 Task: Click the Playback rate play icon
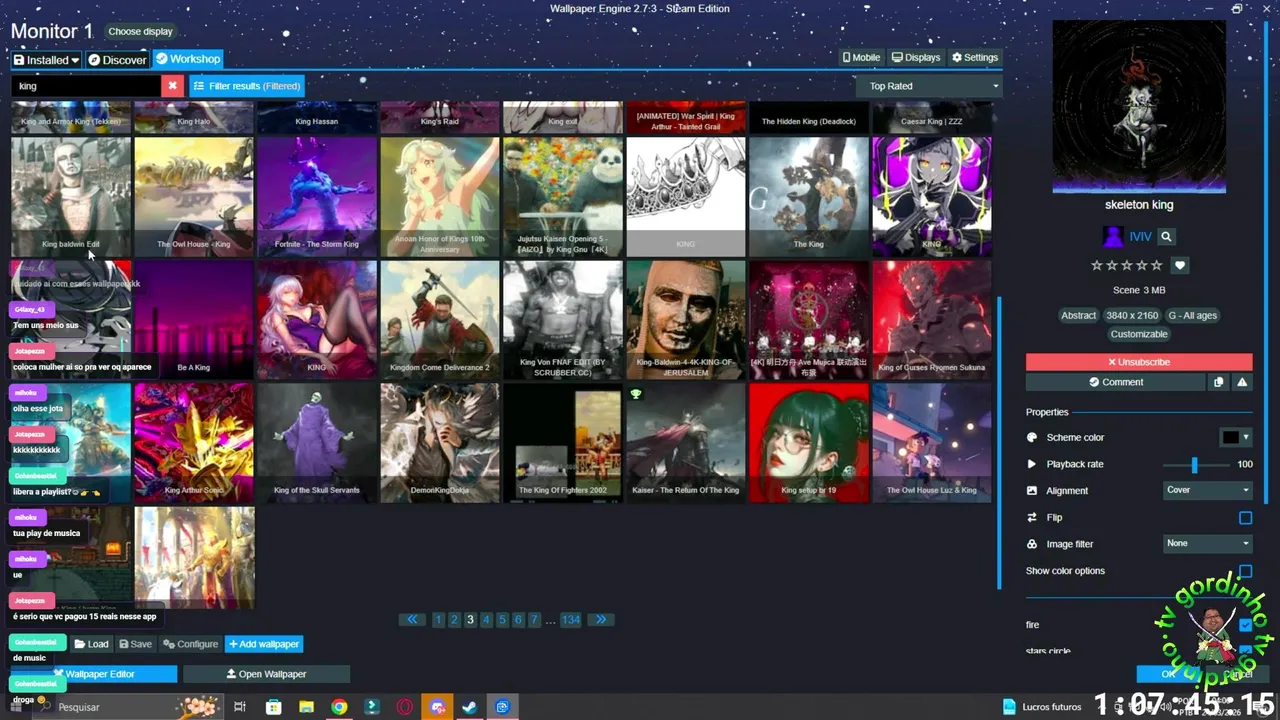1032,464
